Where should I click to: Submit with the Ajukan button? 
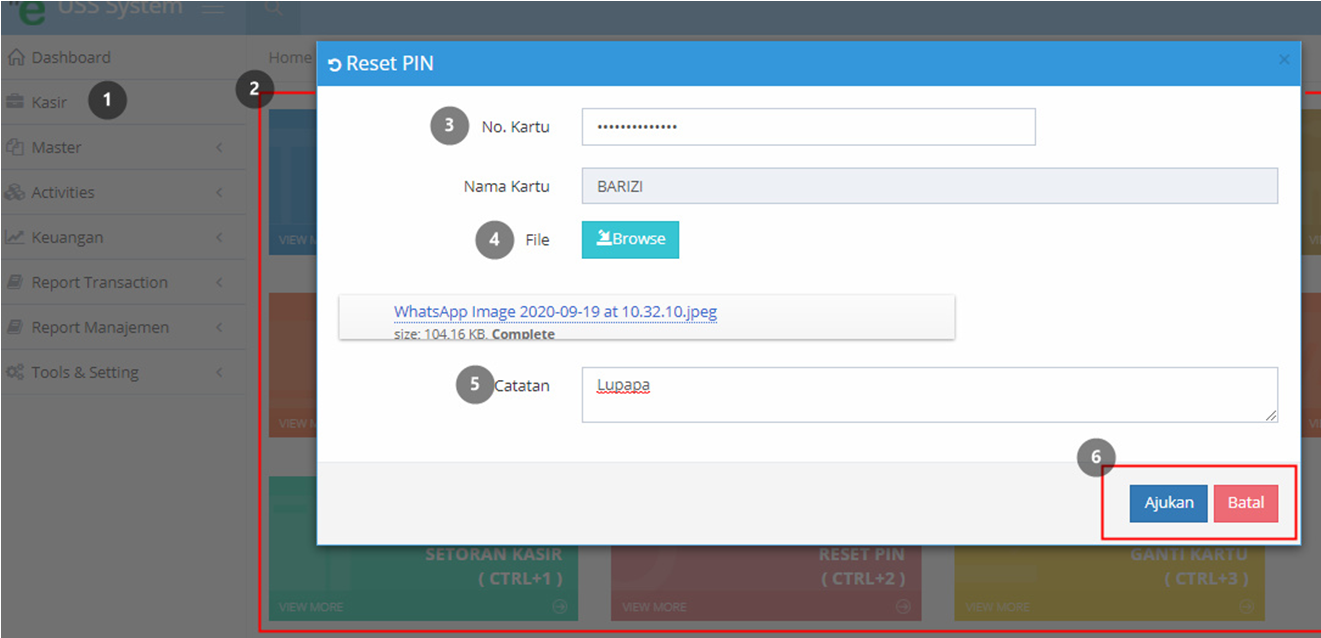pyautogui.click(x=1169, y=503)
